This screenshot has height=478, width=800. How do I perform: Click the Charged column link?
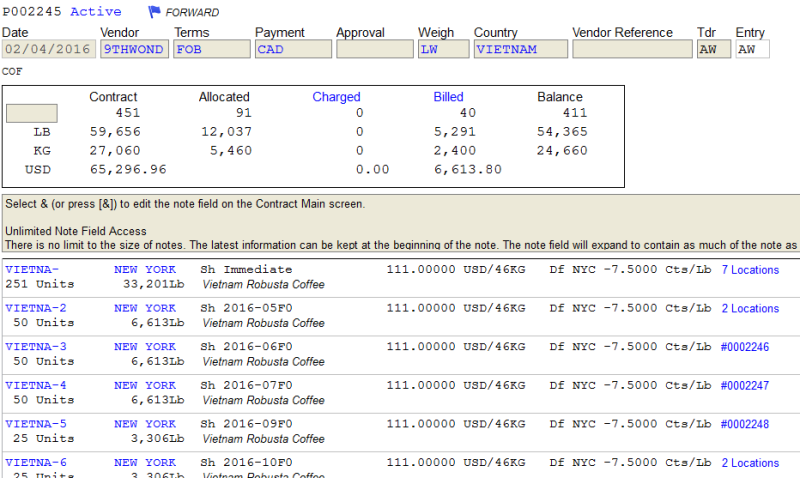336,97
